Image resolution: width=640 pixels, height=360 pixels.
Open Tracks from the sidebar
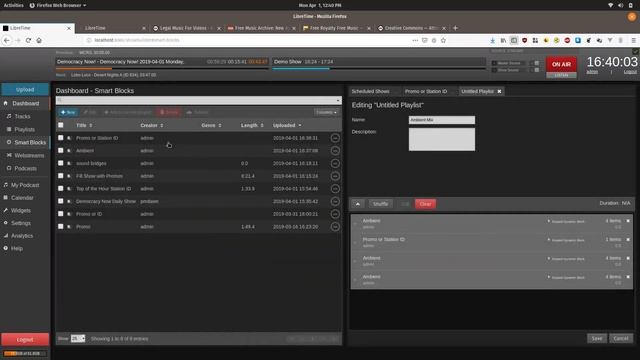click(22, 116)
